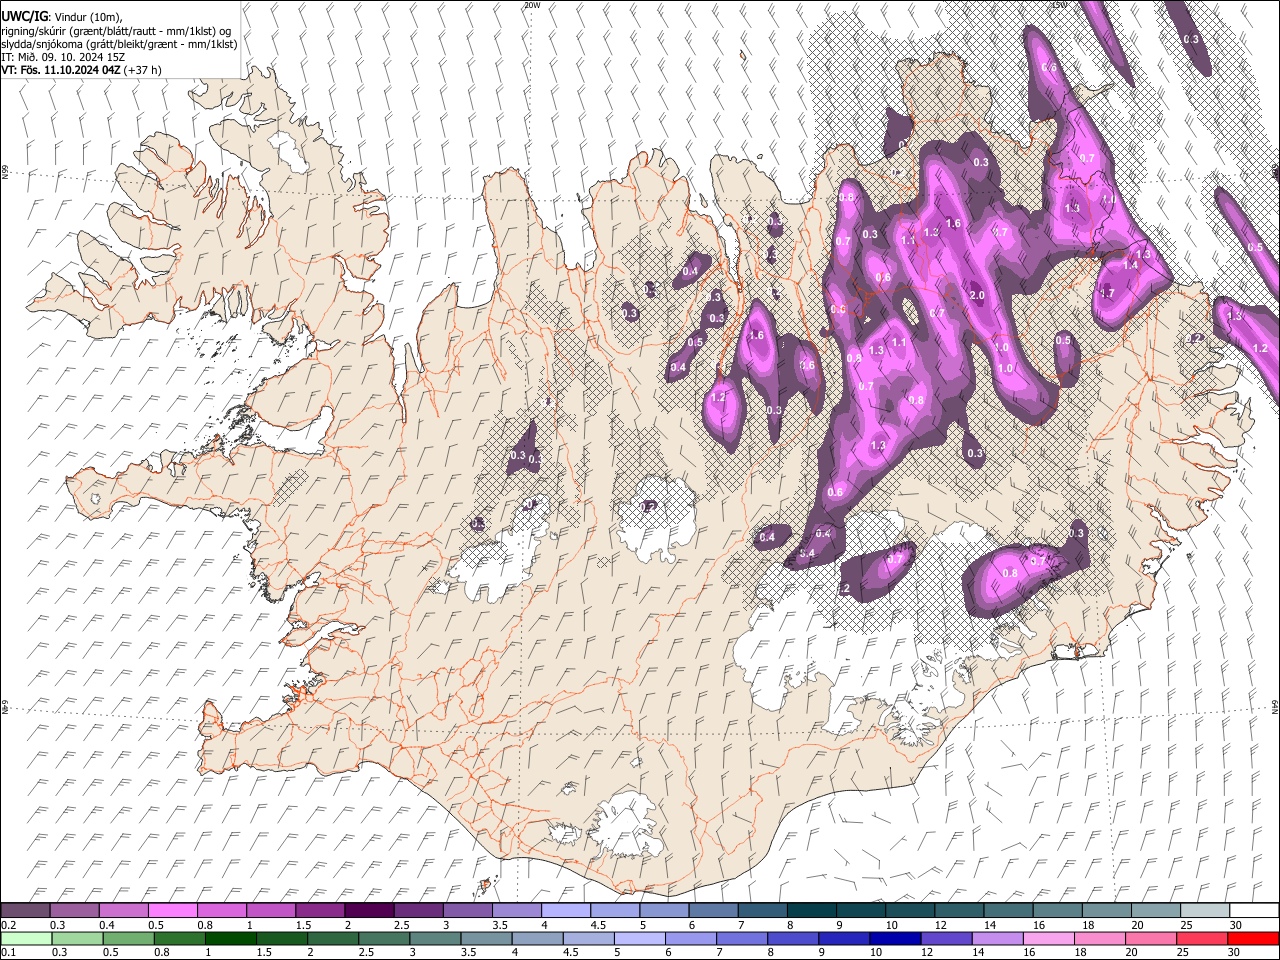
Task: Click the 'UWC/IG: Vindur (10m),' title text
Action: [x=62, y=16]
